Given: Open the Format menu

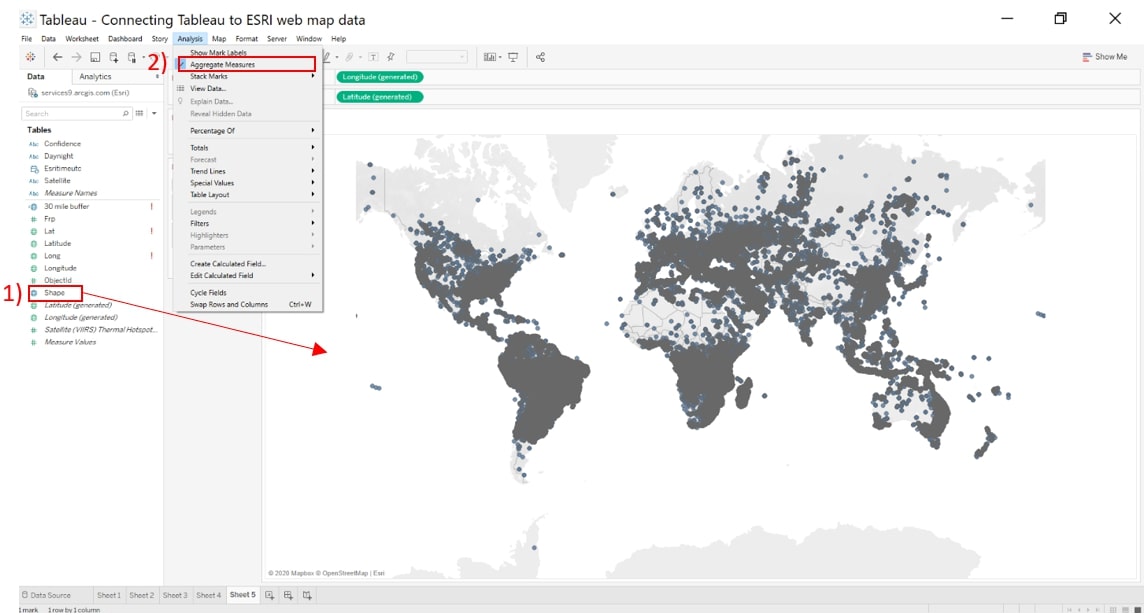Looking at the screenshot, I should (x=247, y=39).
